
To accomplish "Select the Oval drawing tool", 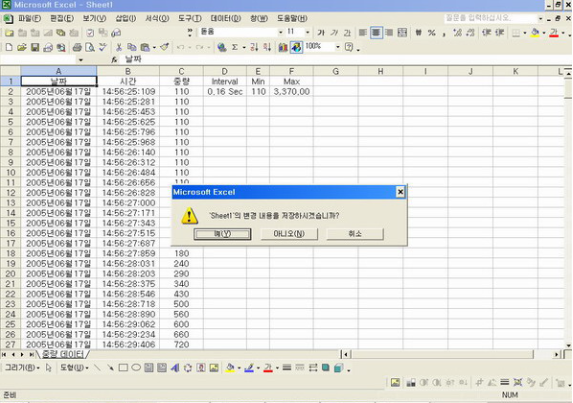I will [x=136, y=368].
